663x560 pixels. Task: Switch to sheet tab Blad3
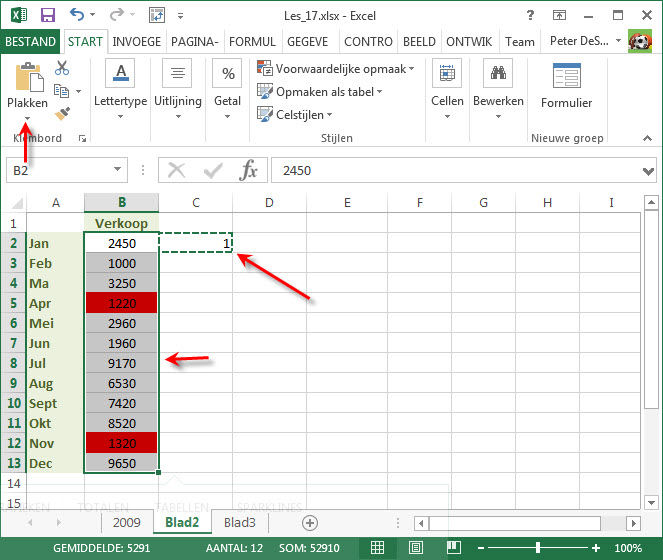(240, 522)
